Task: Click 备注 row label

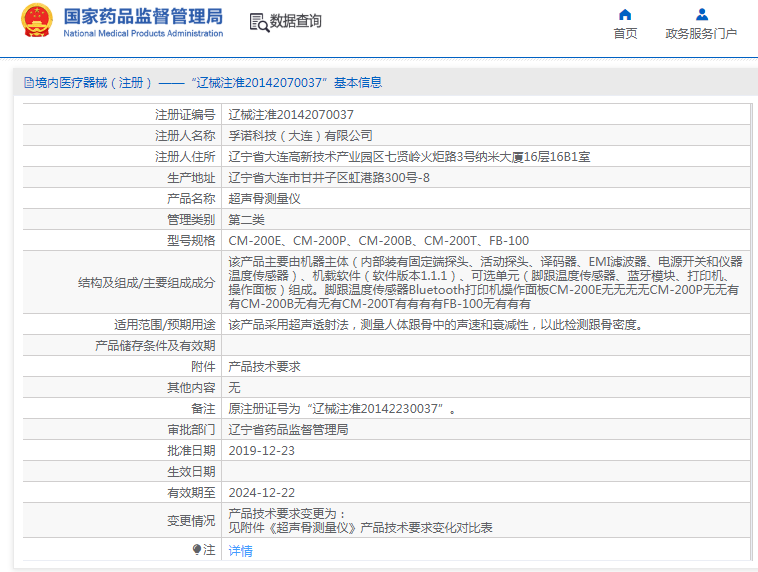Action: 203,409
